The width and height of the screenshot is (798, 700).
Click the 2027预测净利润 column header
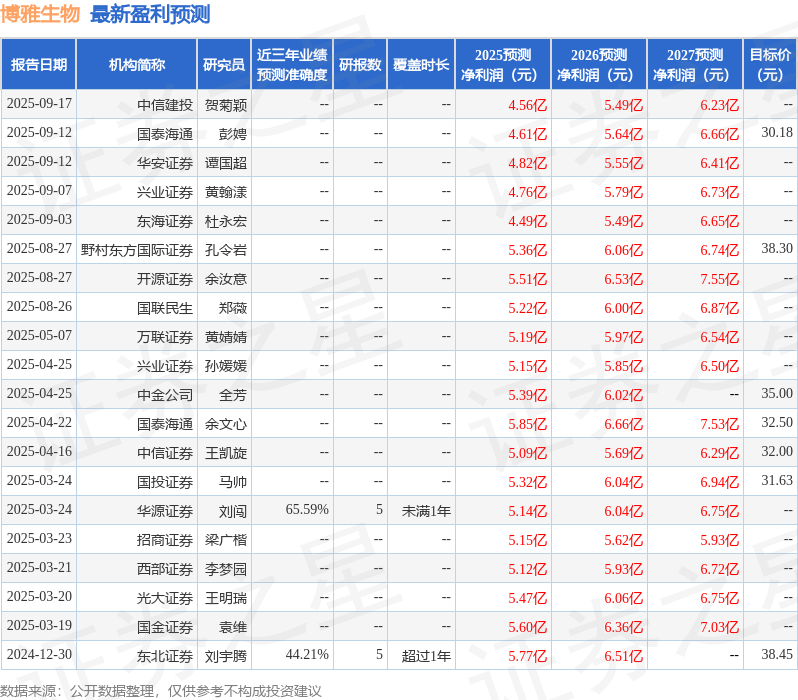pyautogui.click(x=695, y=65)
